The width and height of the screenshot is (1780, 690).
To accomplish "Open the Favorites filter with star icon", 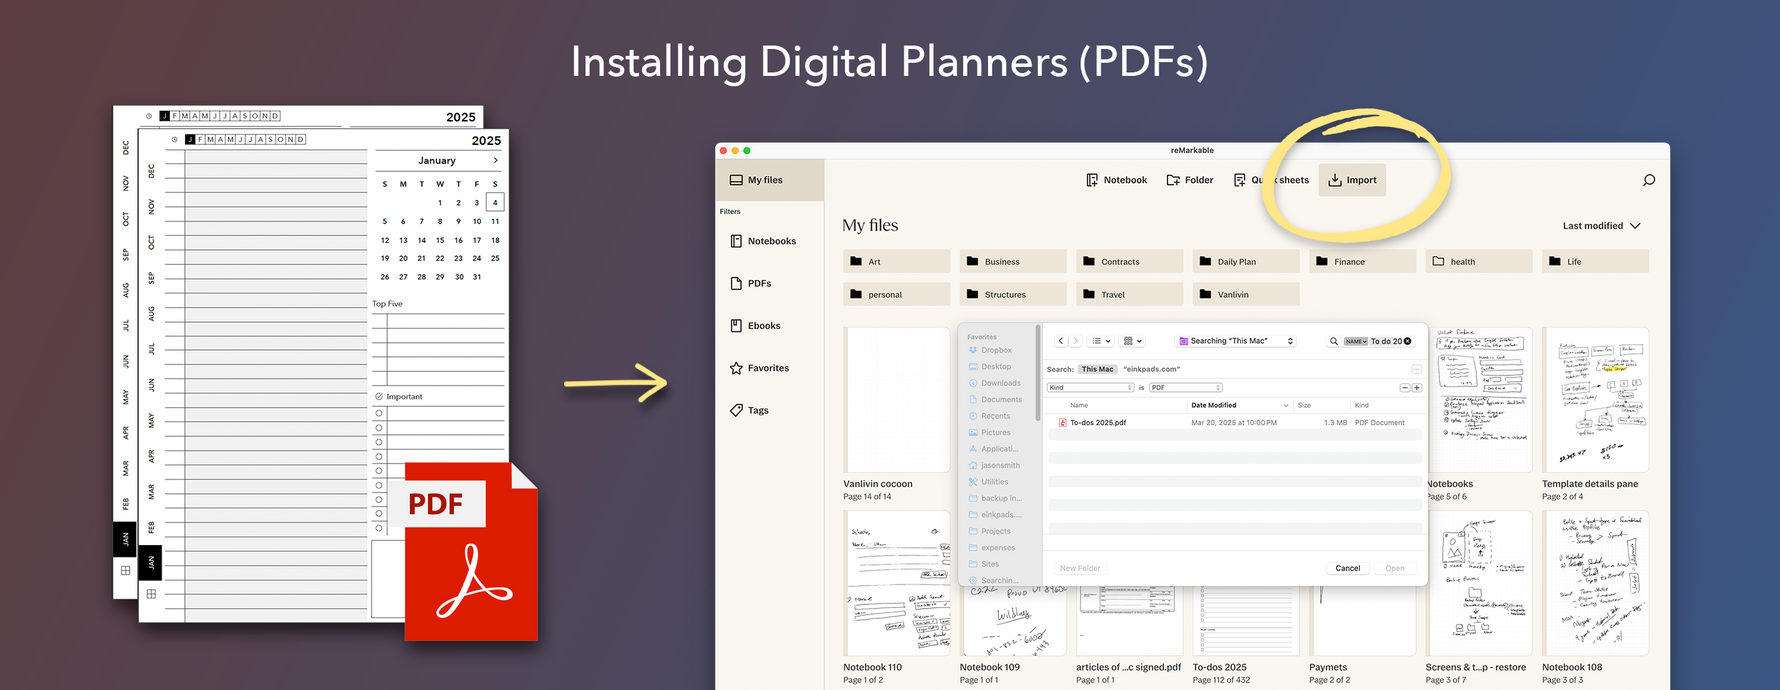I will point(759,368).
